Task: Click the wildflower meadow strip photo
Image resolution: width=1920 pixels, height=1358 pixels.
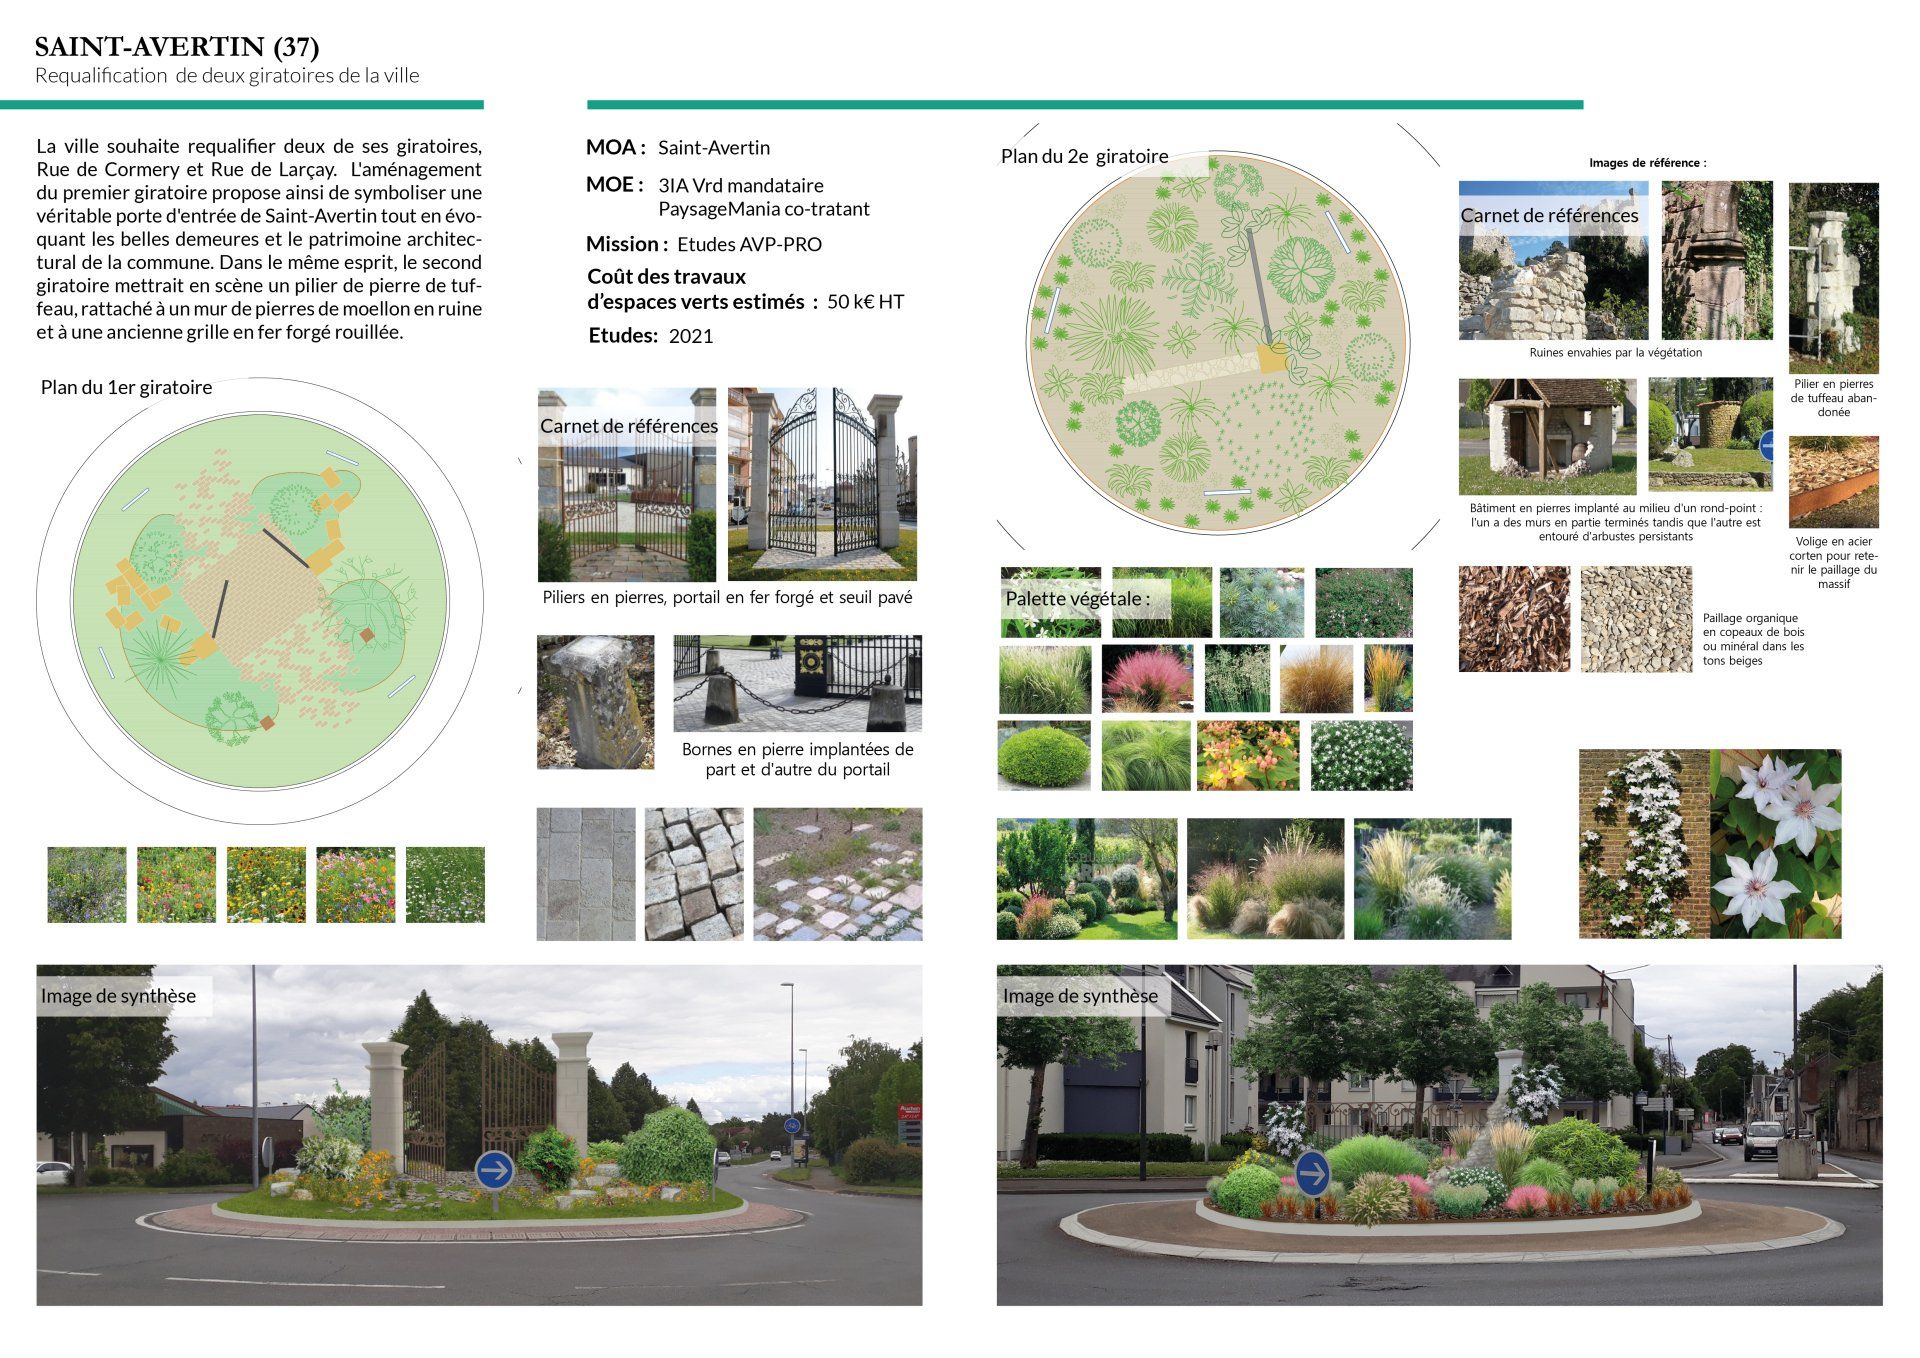Action: [x=265, y=885]
